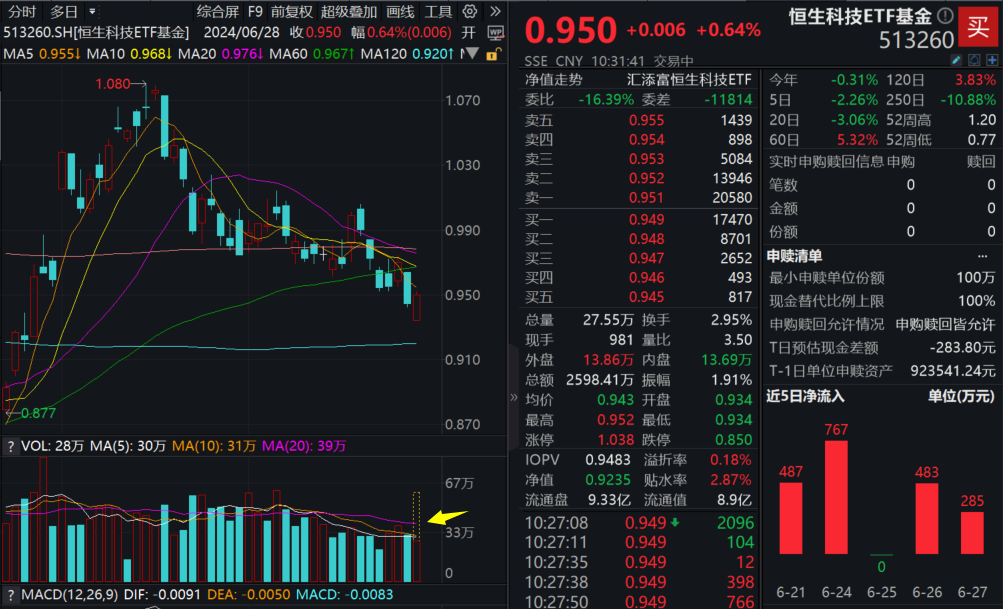Click the 申赎清单 heading
The image size is (1003, 609).
(794, 257)
